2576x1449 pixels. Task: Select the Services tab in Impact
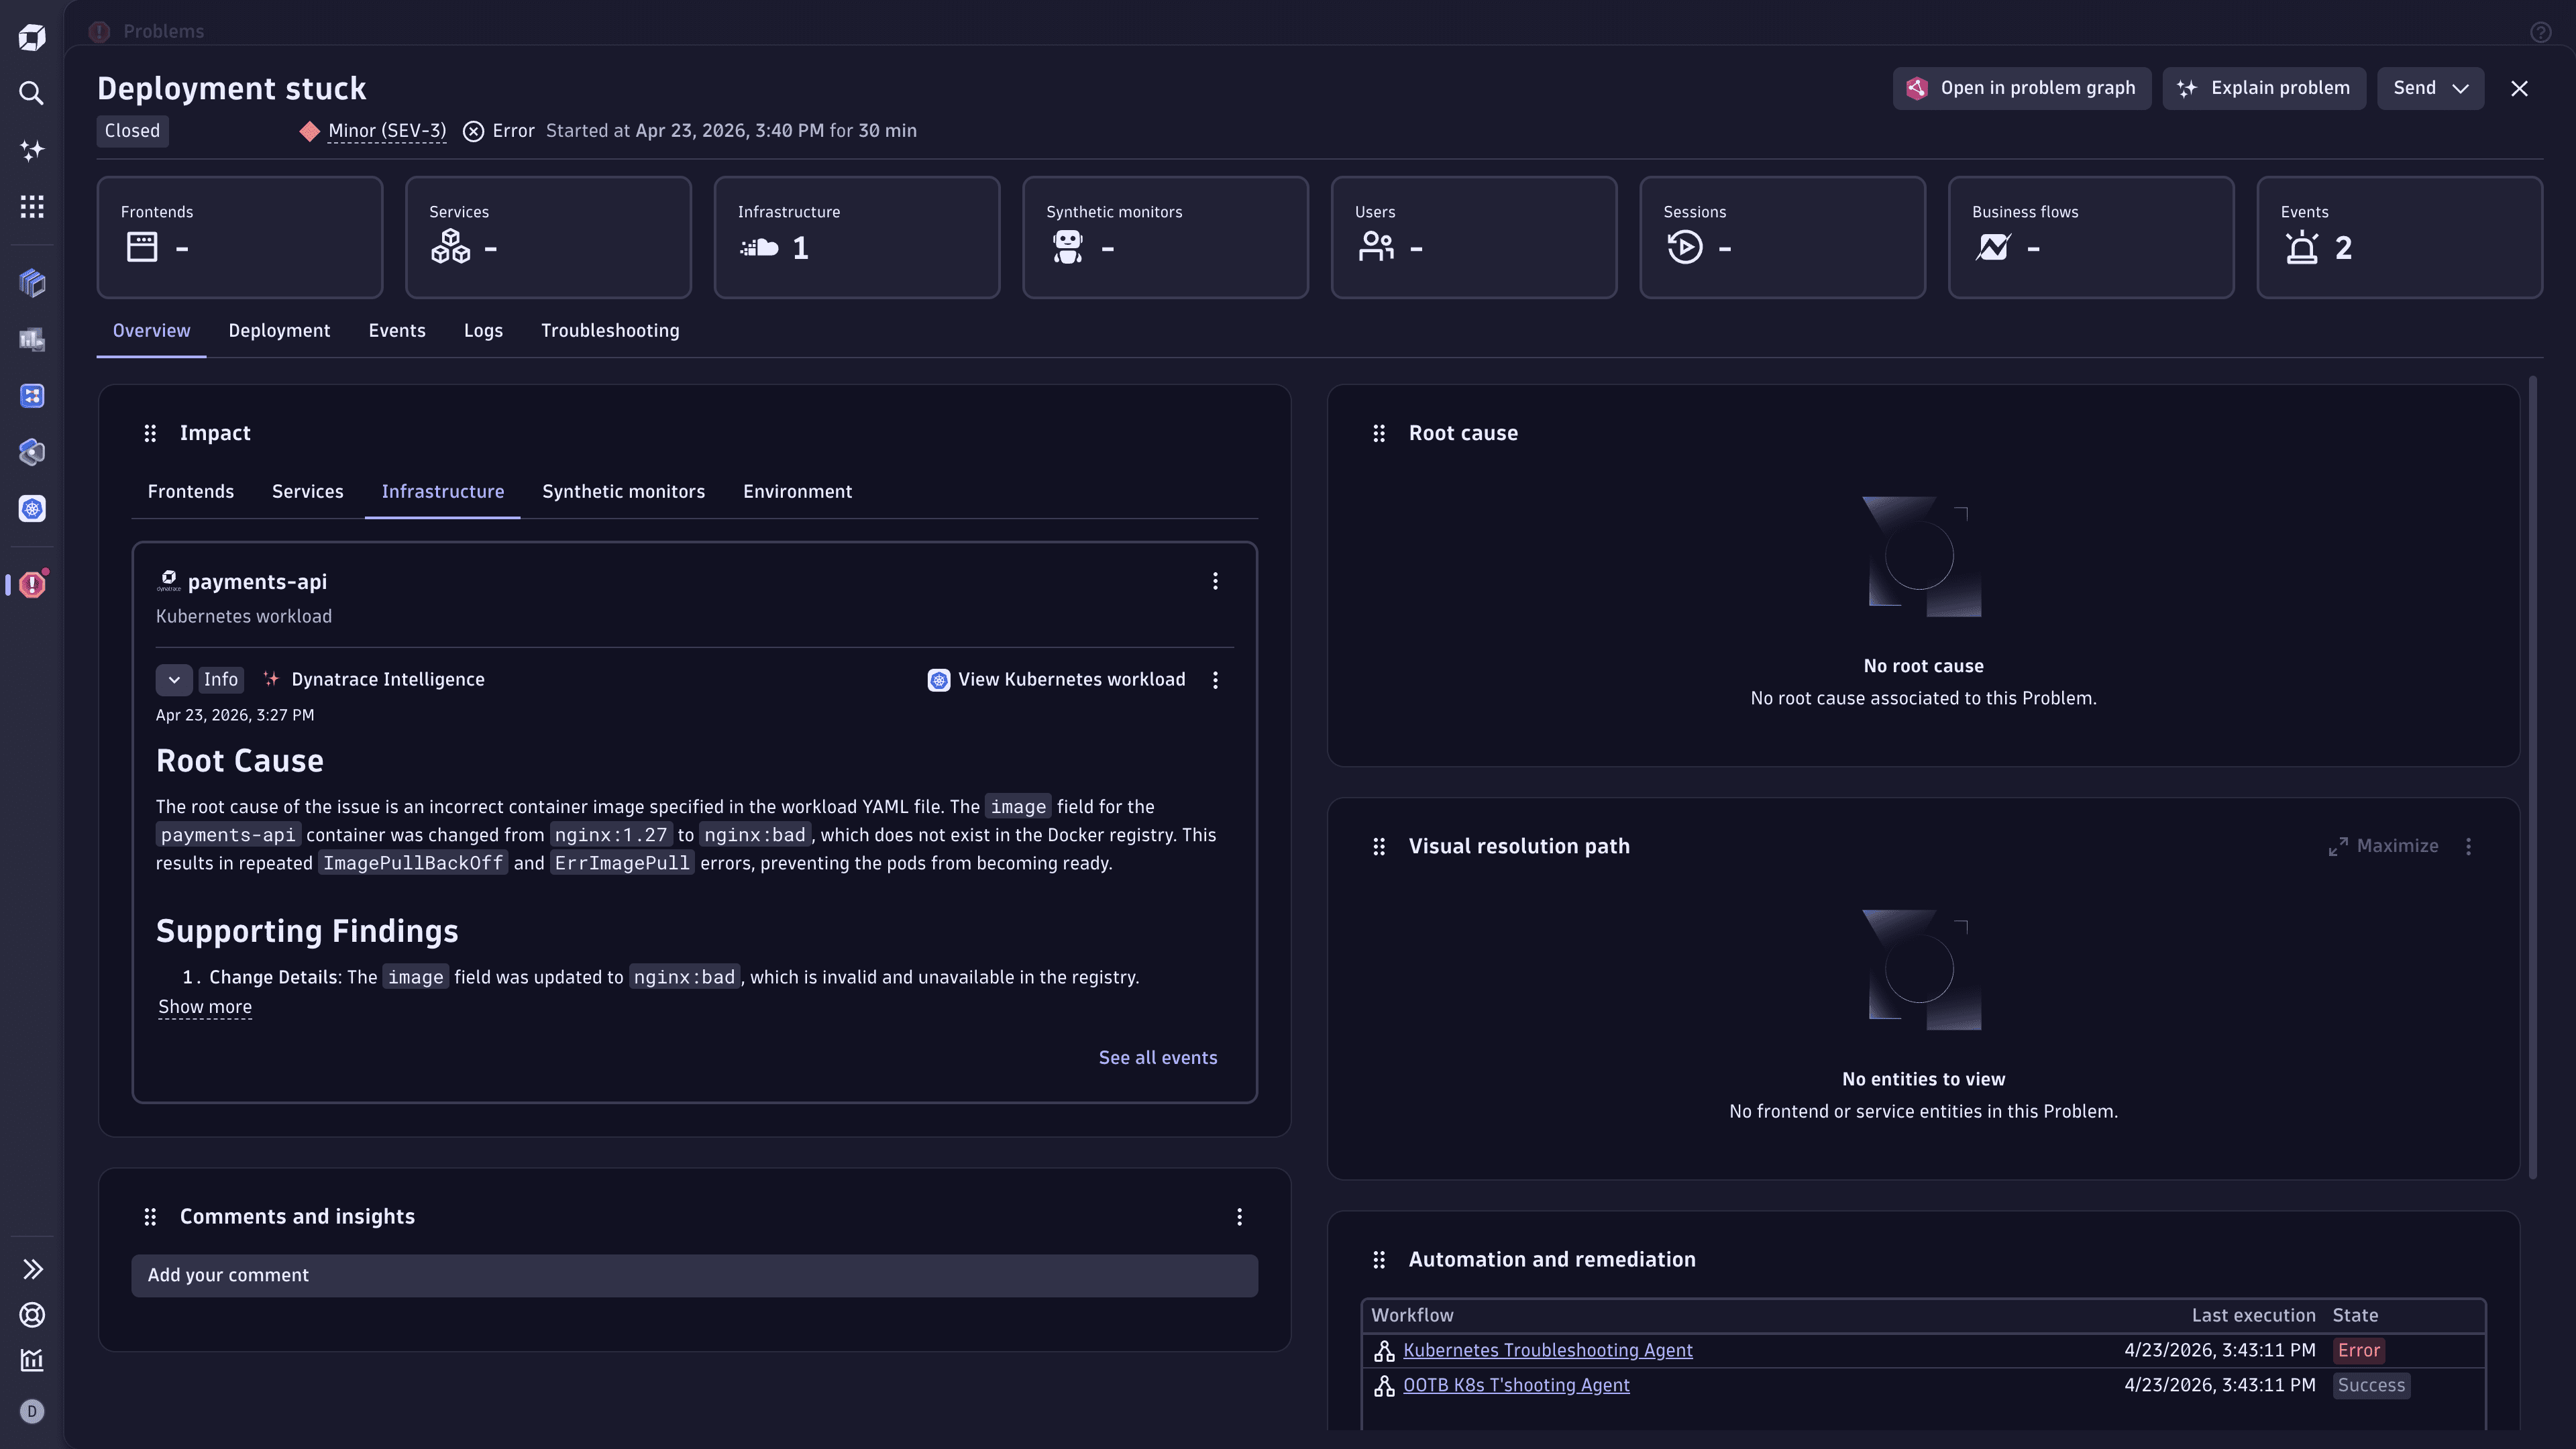[x=308, y=491]
